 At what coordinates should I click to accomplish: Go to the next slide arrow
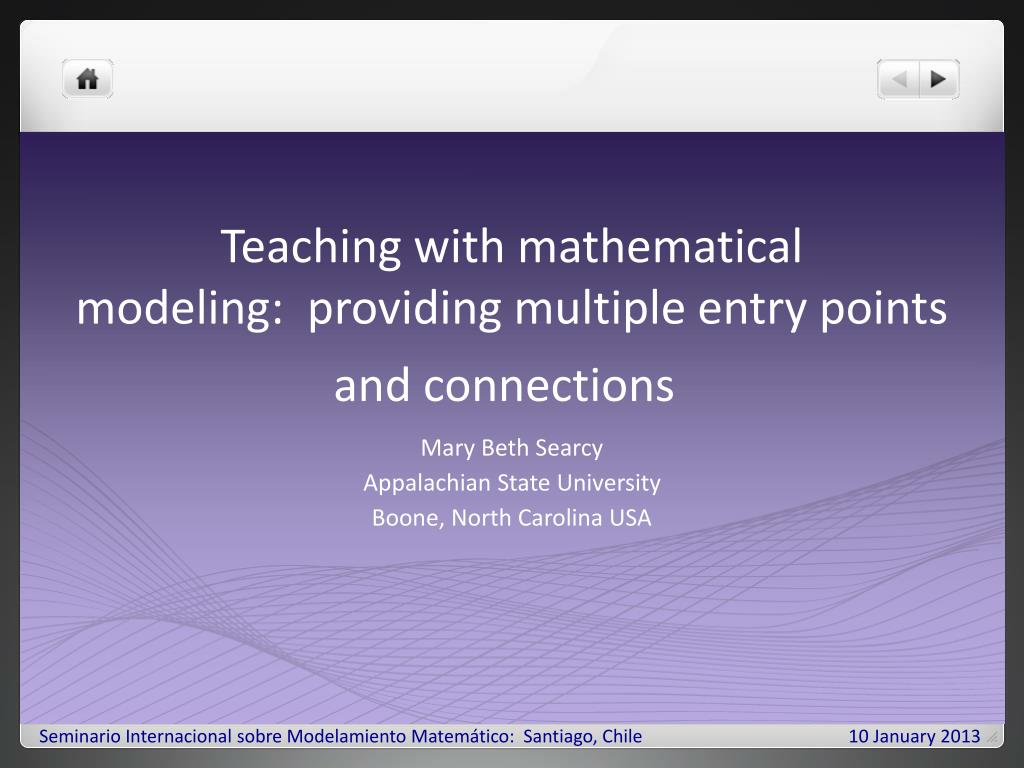[939, 79]
